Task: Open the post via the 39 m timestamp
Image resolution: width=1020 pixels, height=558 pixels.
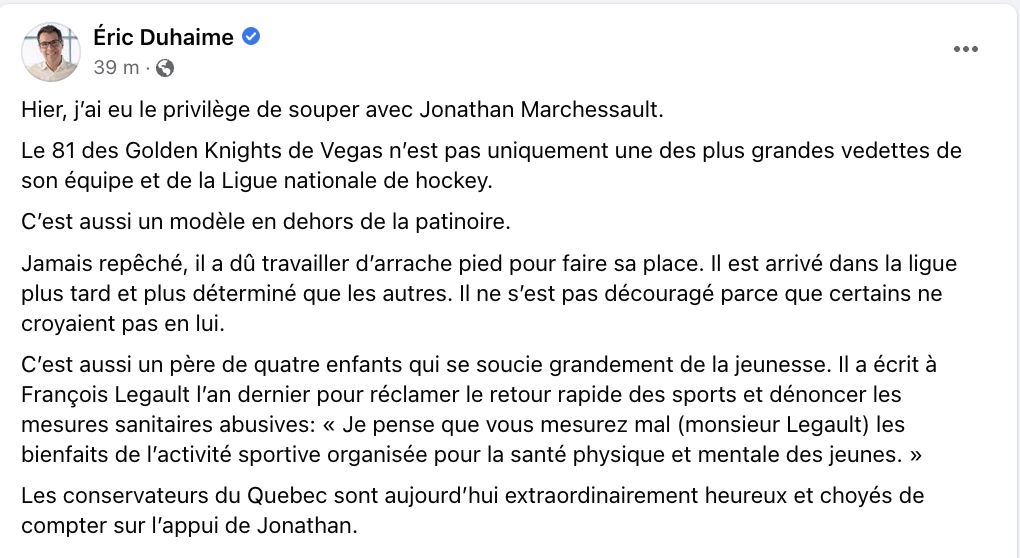Action: coord(116,67)
